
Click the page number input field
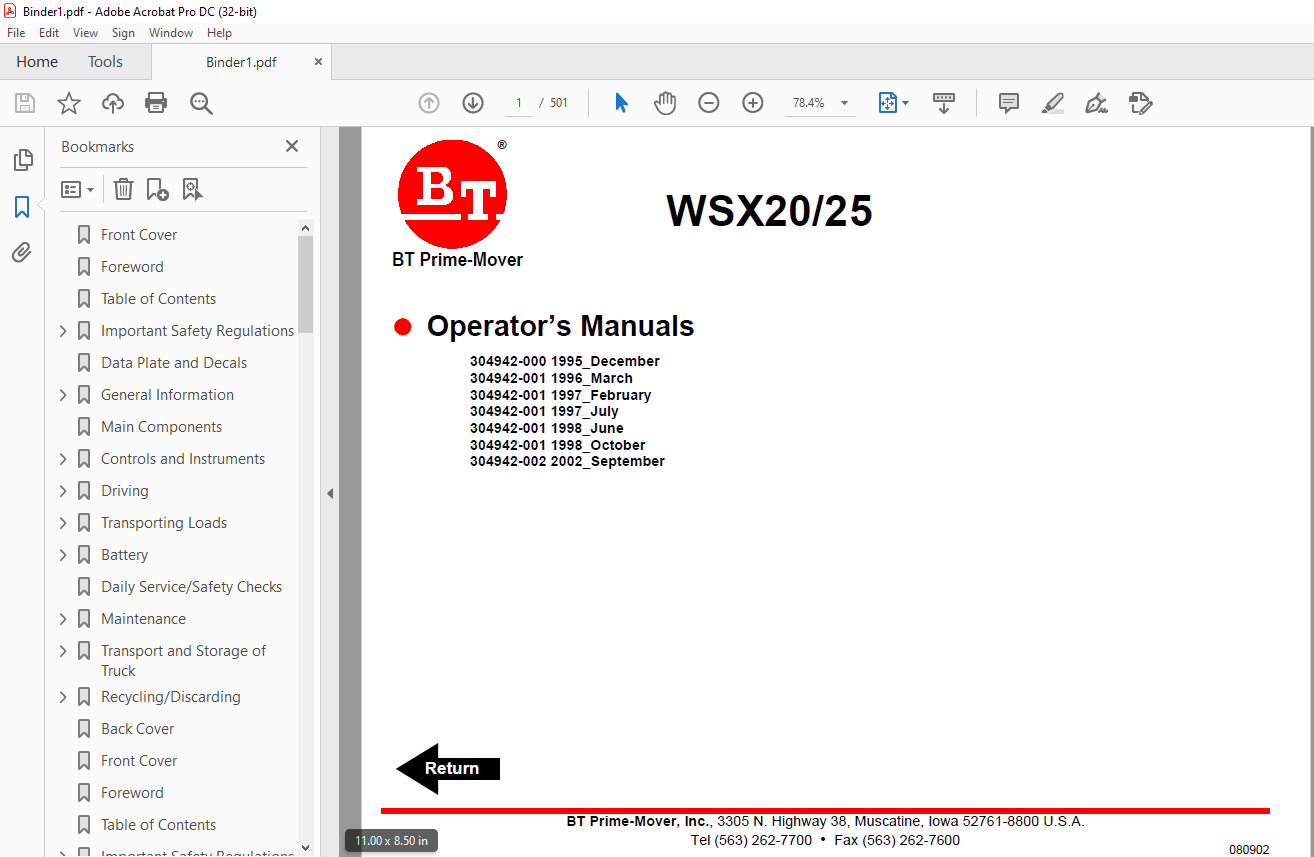tap(518, 103)
